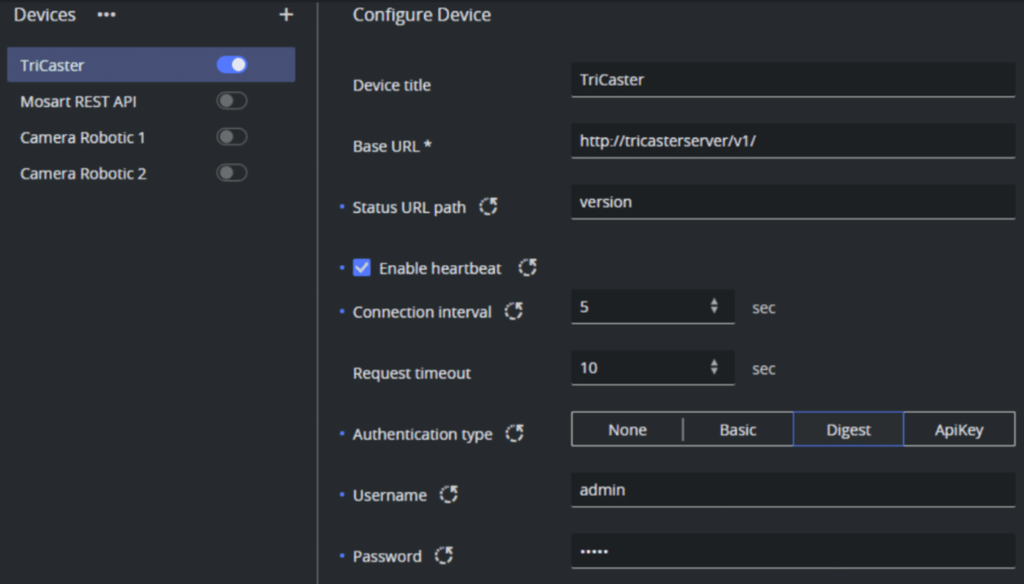Reset the Authentication type setting

tap(515, 433)
